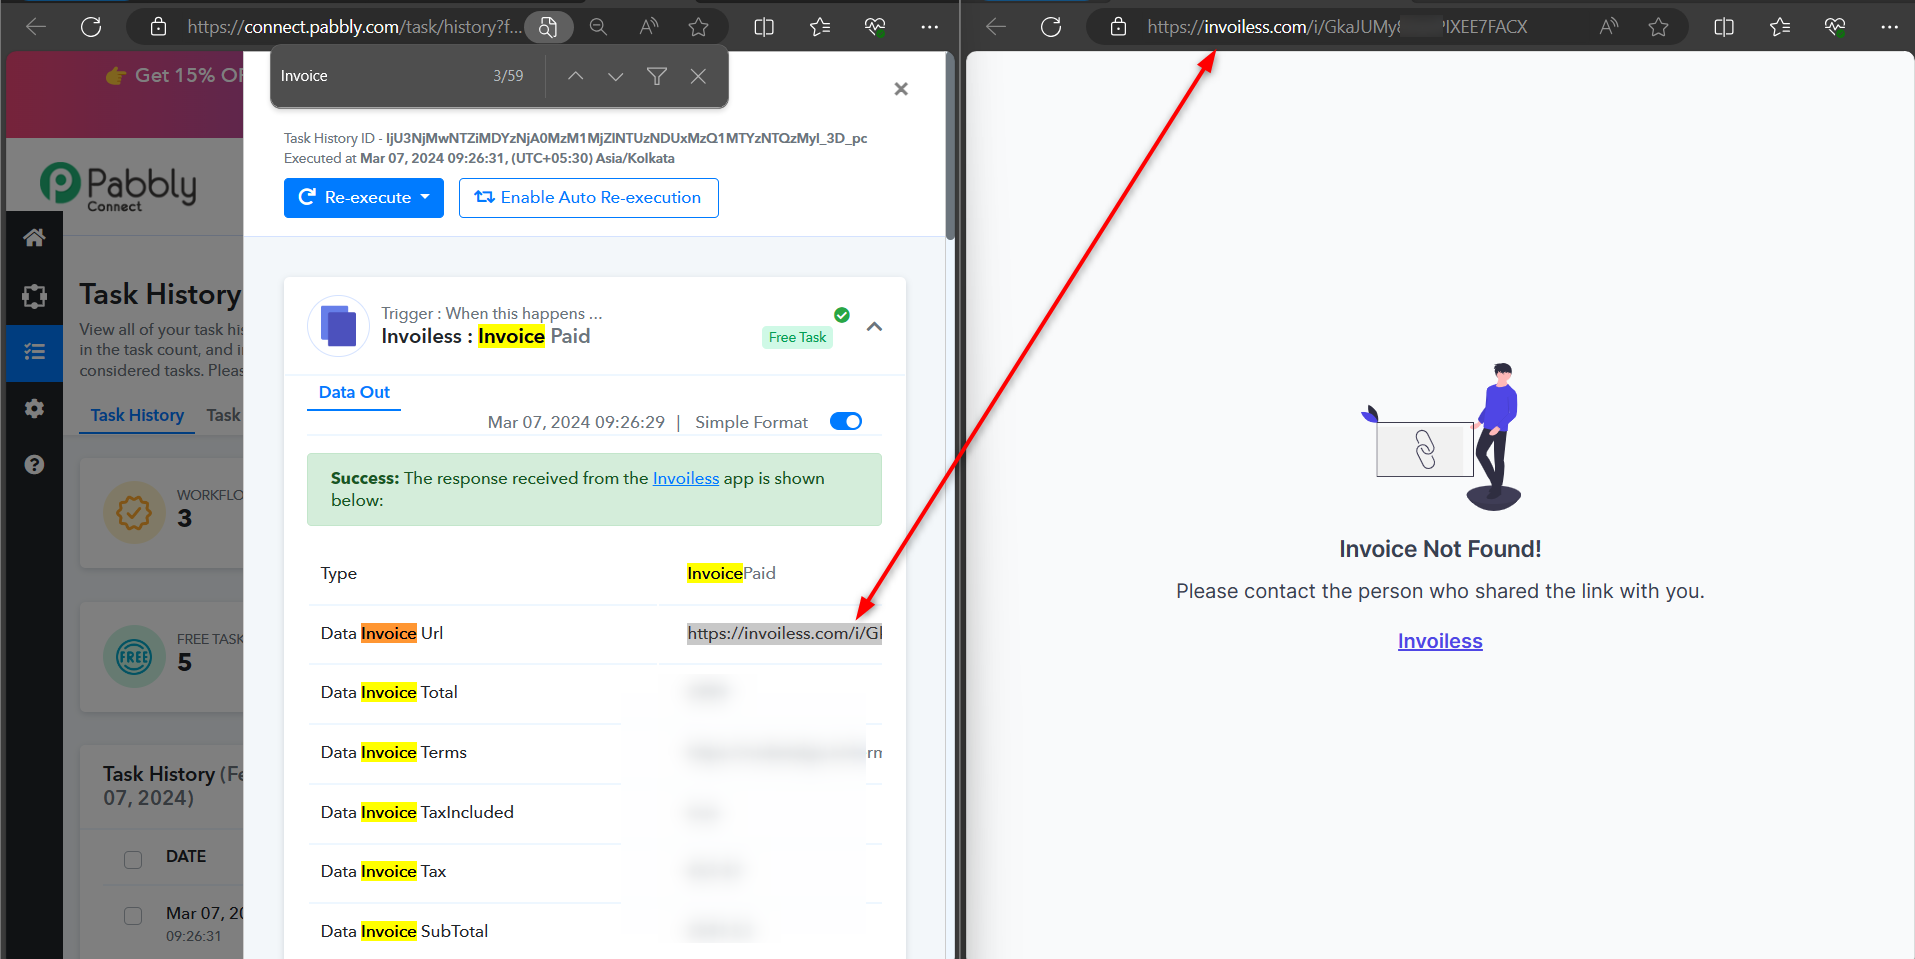Open Favorites list in the Invoiless window

tap(1780, 27)
